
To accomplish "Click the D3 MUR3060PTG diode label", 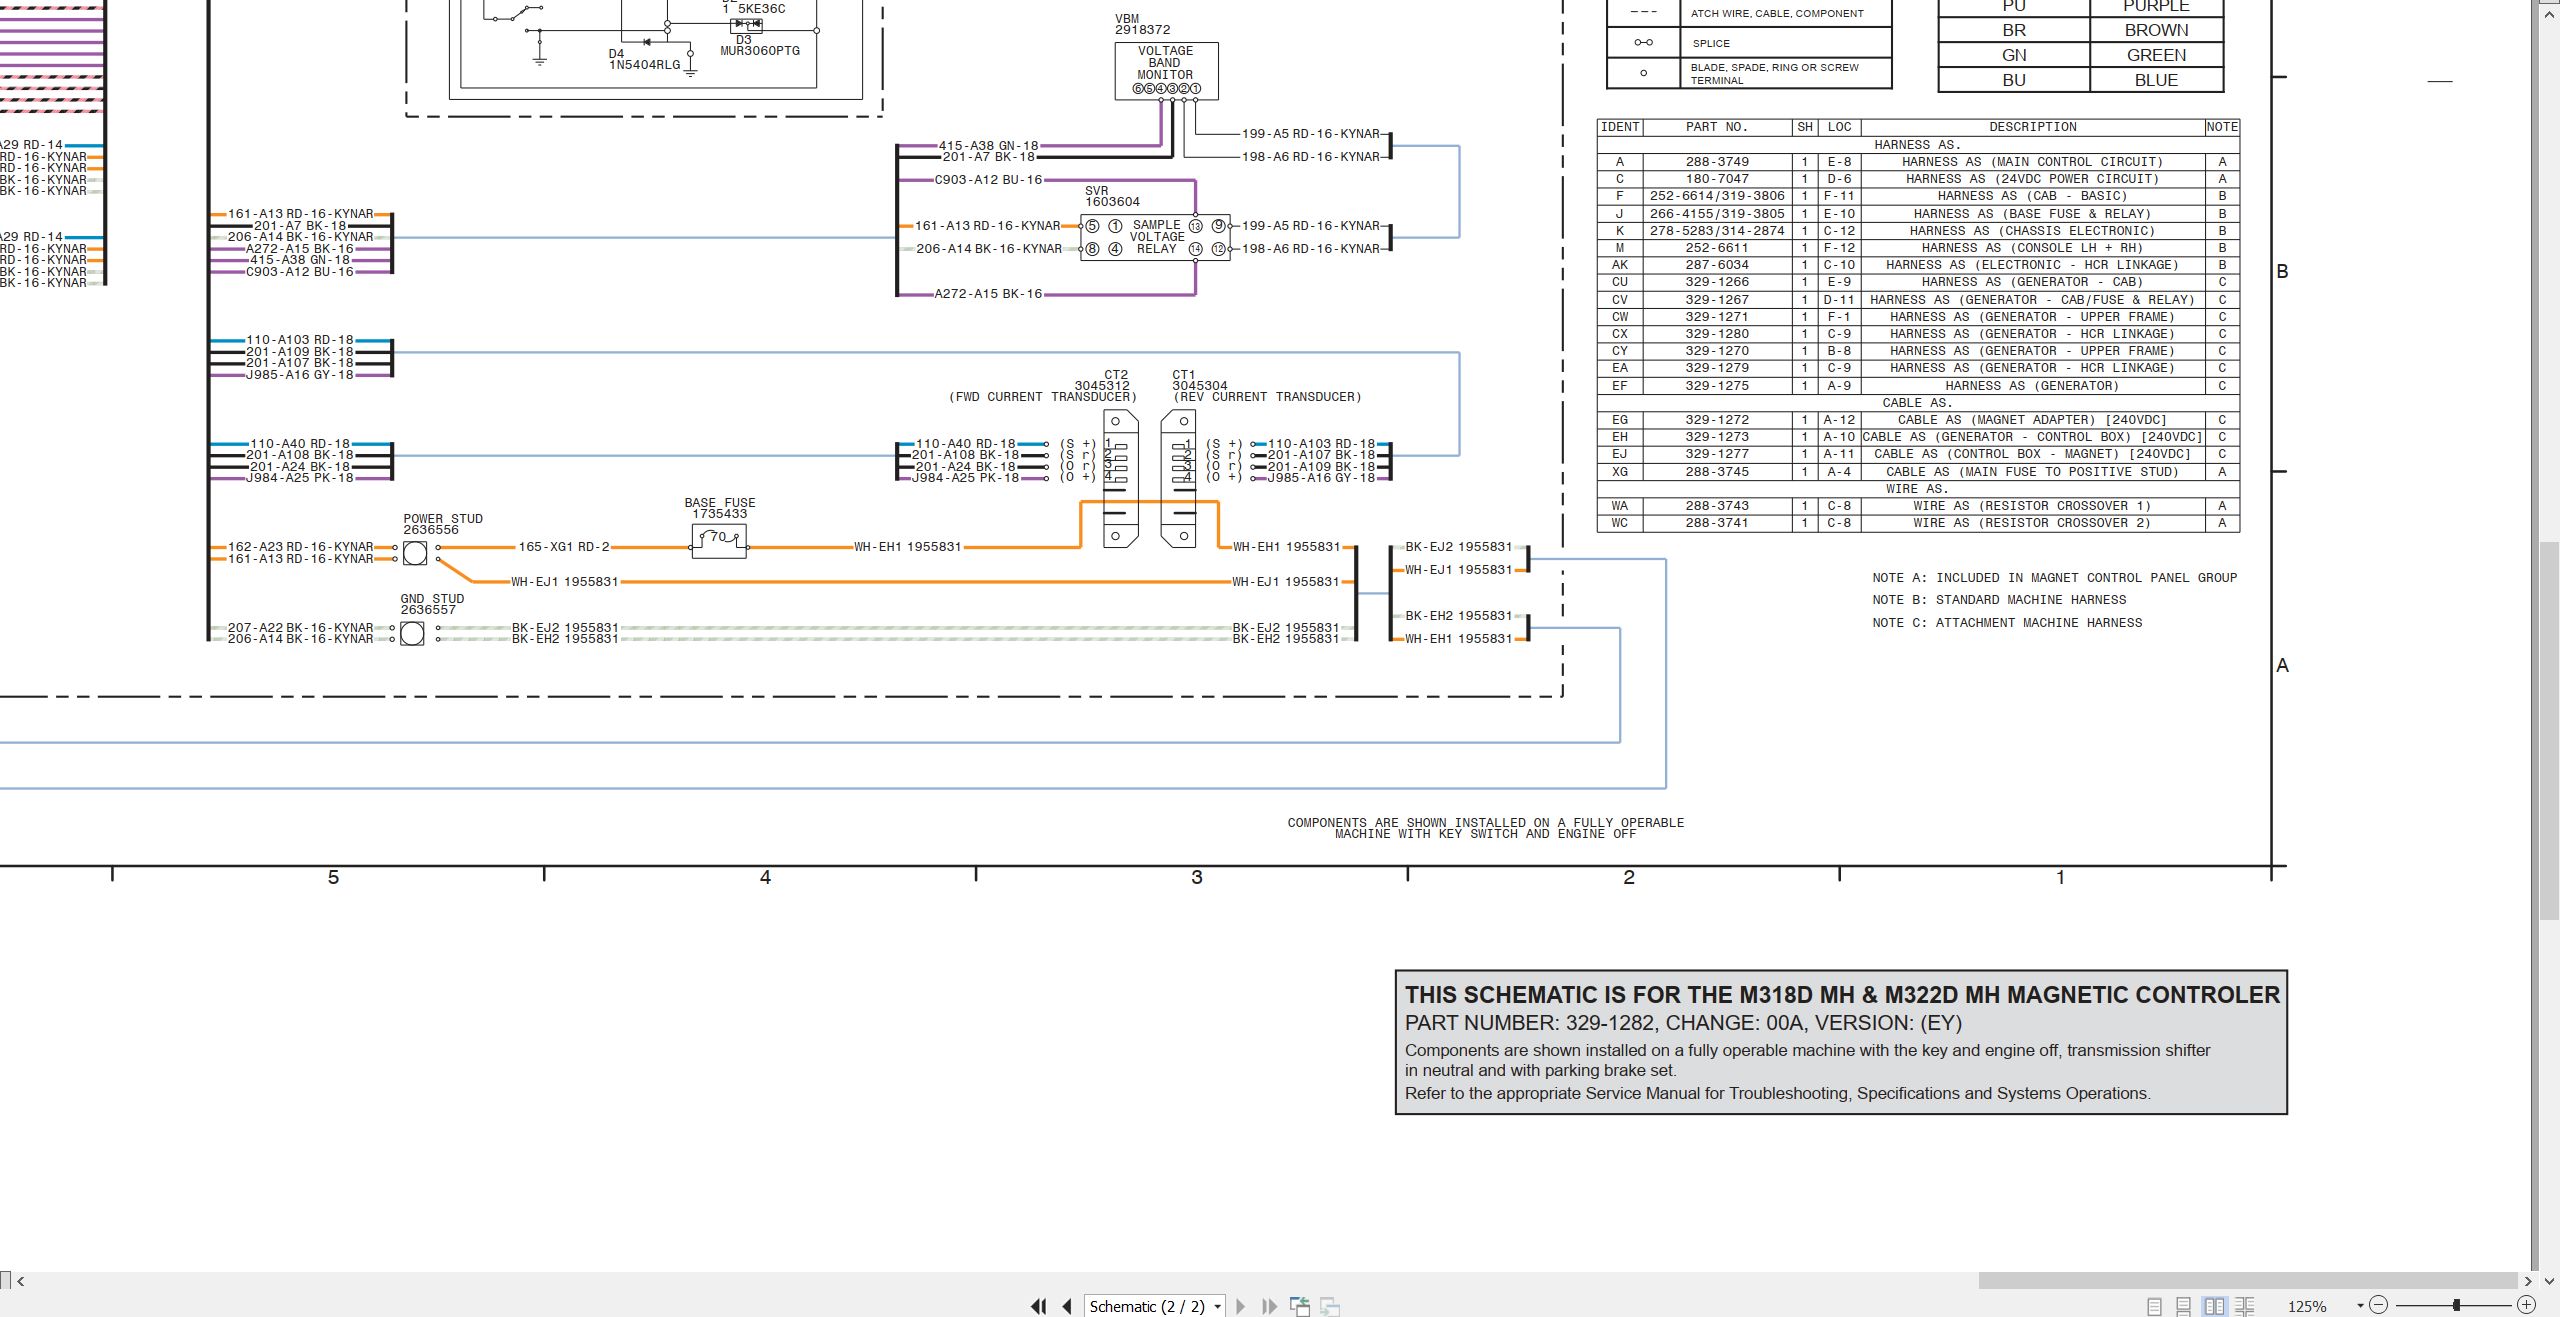I will click(759, 45).
